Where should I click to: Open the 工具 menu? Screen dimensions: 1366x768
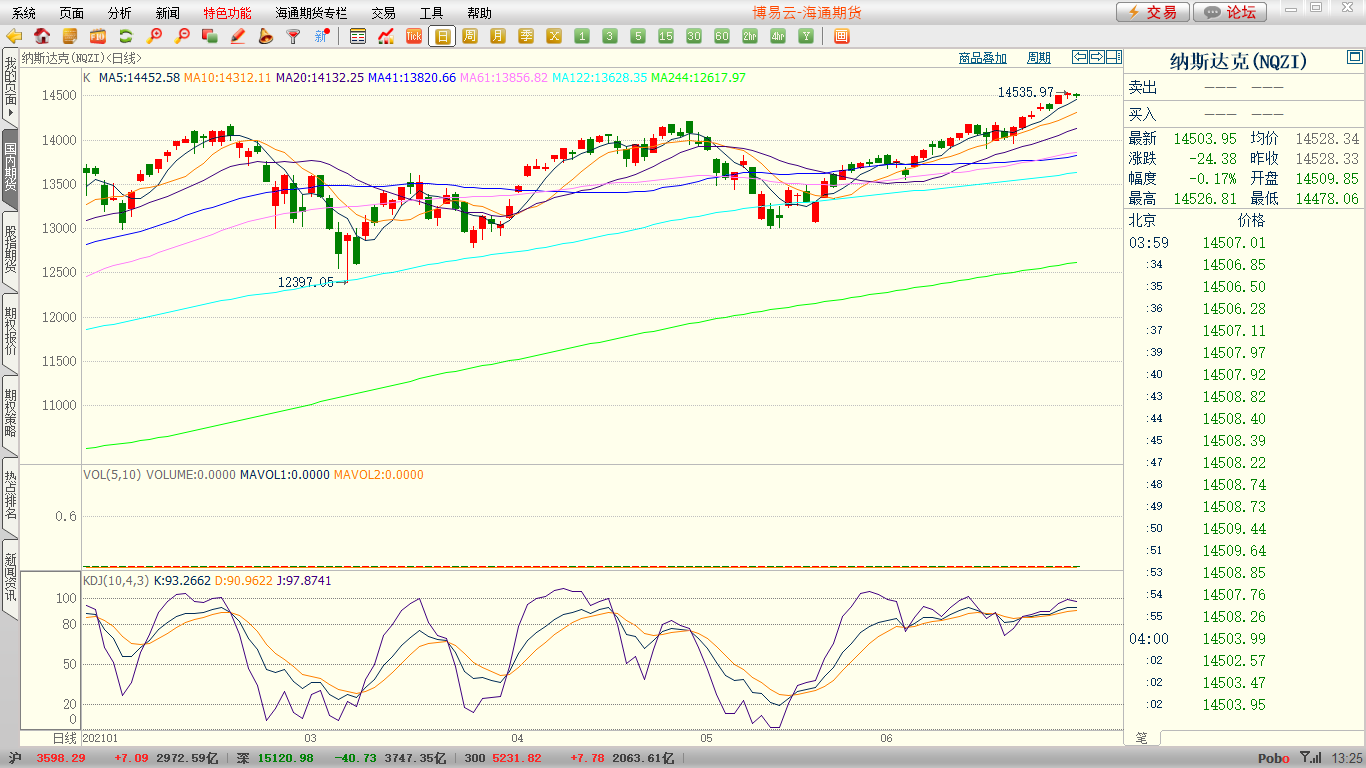tap(431, 13)
